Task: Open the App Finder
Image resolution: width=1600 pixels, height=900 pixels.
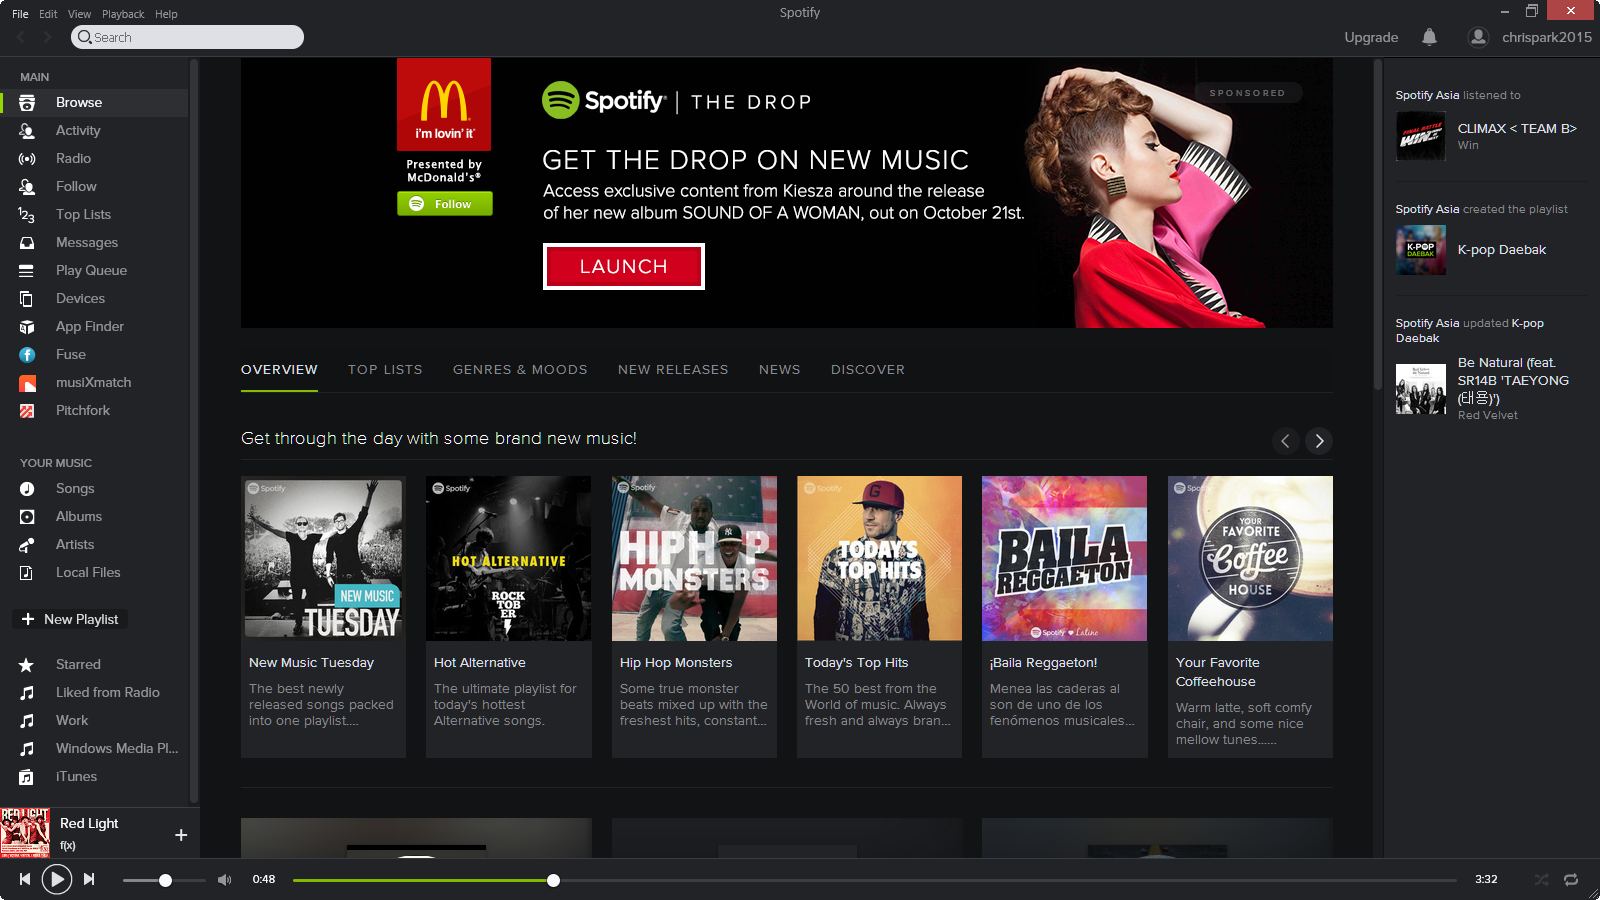Action: 89,326
